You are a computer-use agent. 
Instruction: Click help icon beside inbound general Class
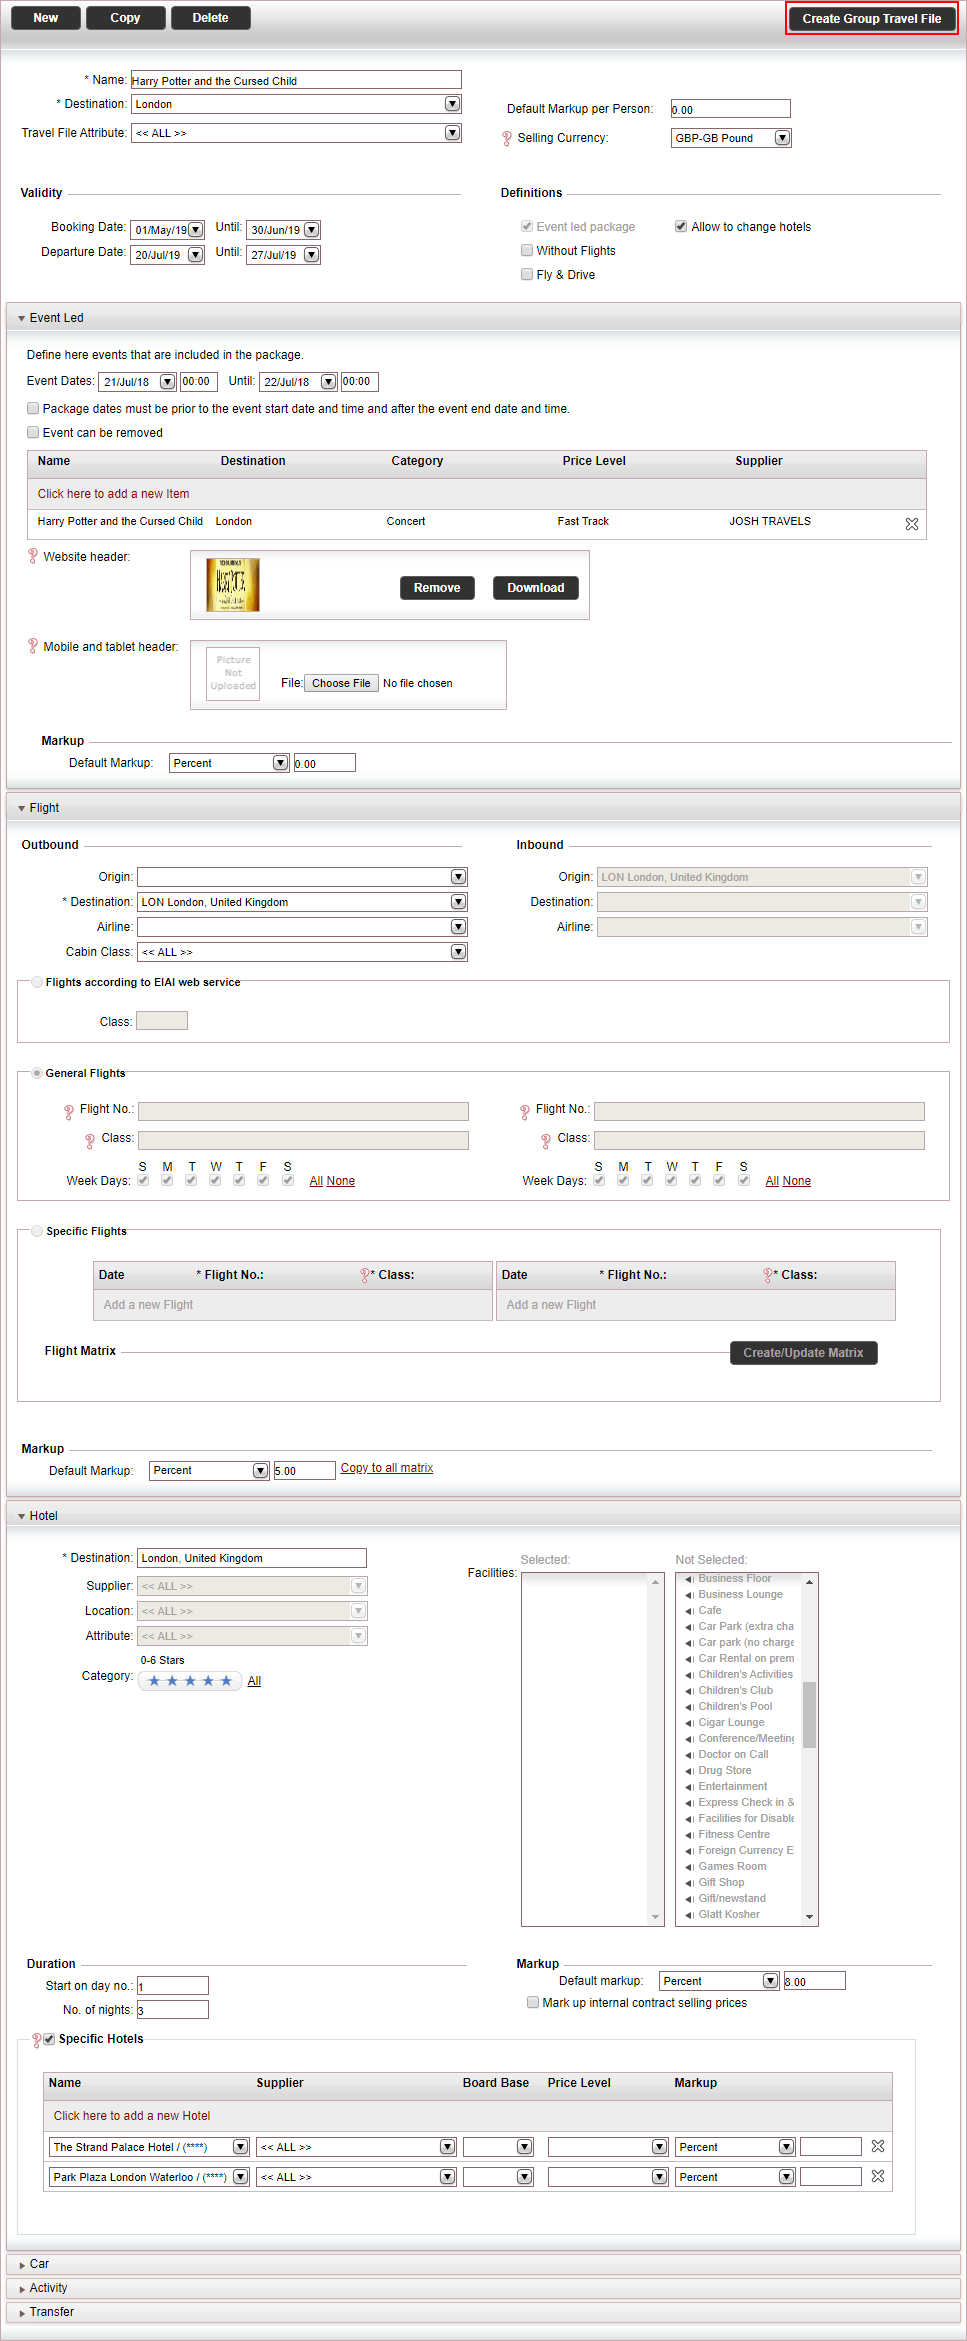(546, 1140)
